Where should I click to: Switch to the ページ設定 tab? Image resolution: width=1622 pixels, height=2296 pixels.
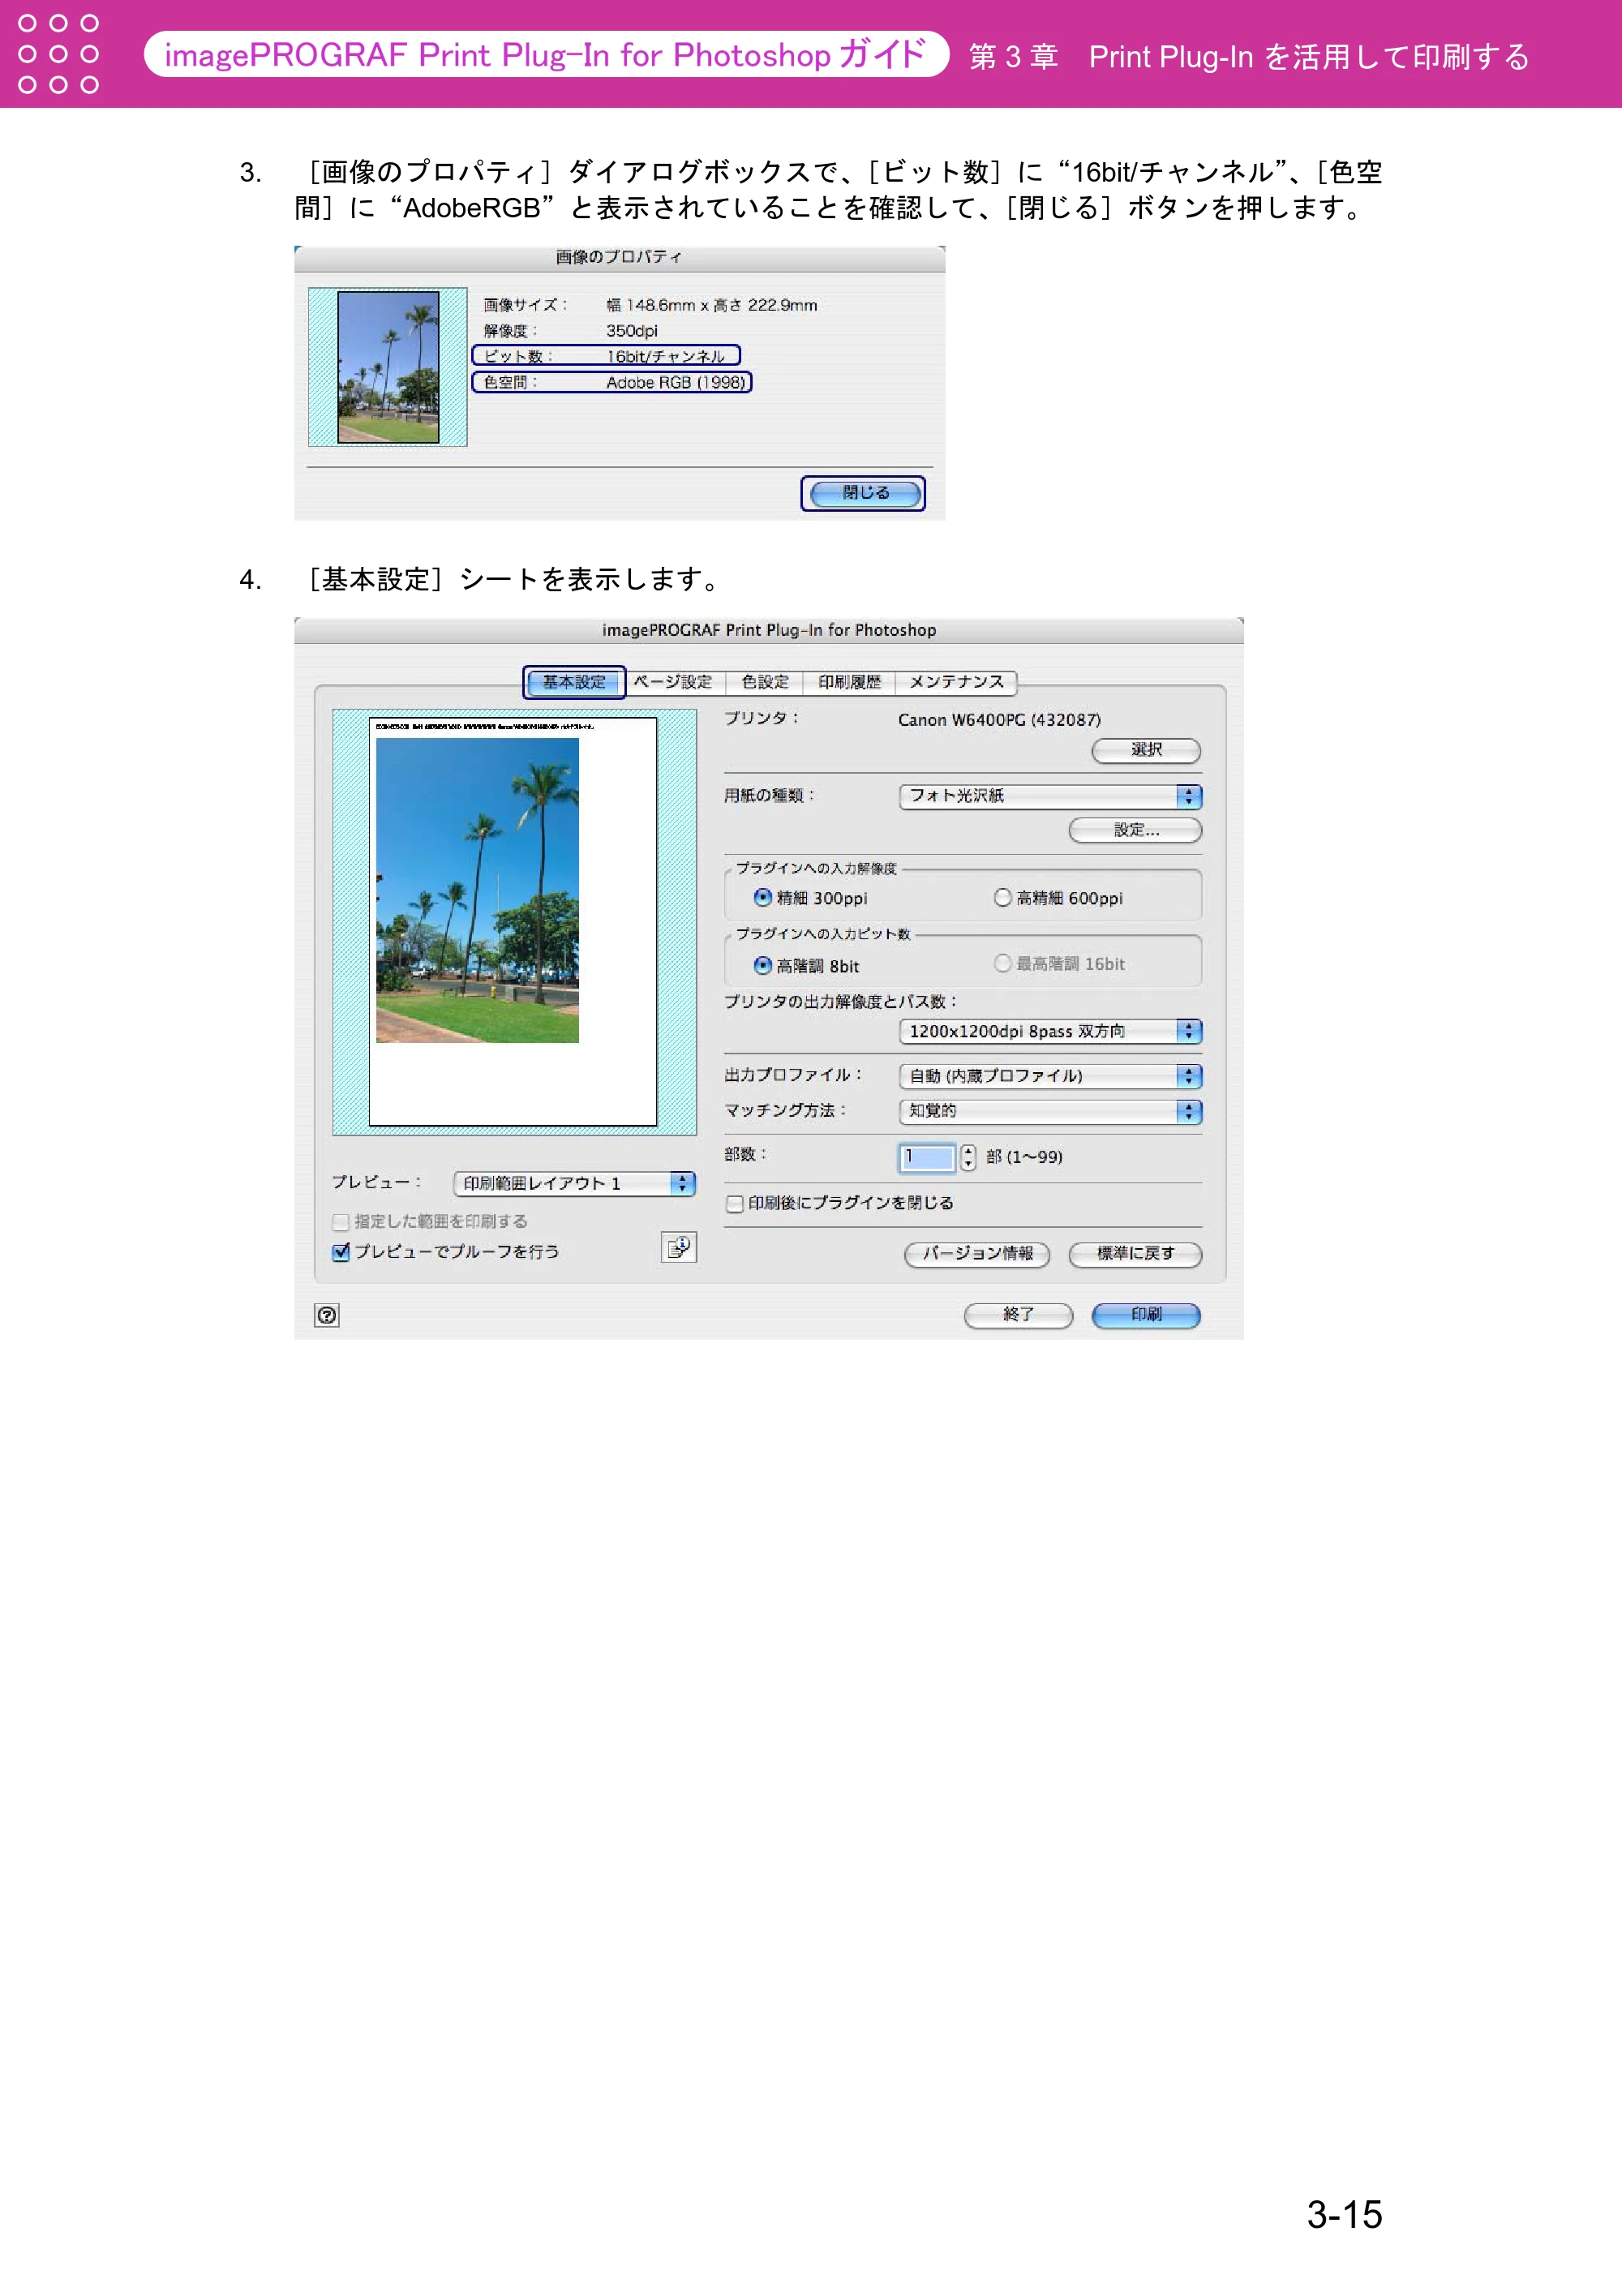click(x=674, y=682)
